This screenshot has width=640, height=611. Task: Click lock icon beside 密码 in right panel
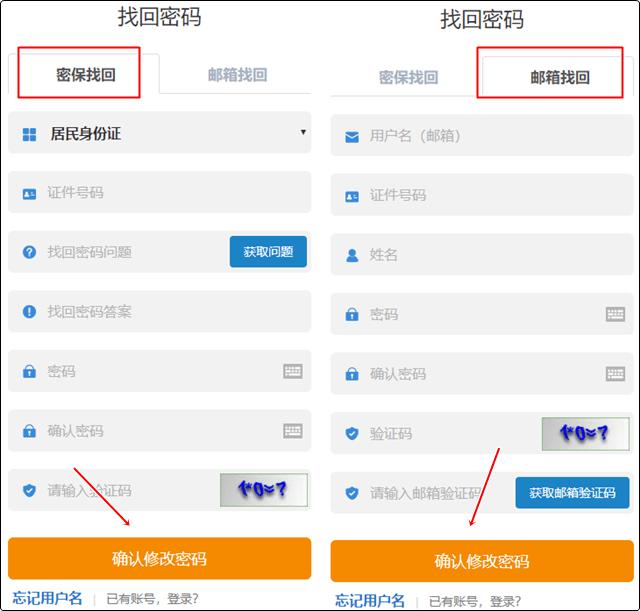point(352,314)
